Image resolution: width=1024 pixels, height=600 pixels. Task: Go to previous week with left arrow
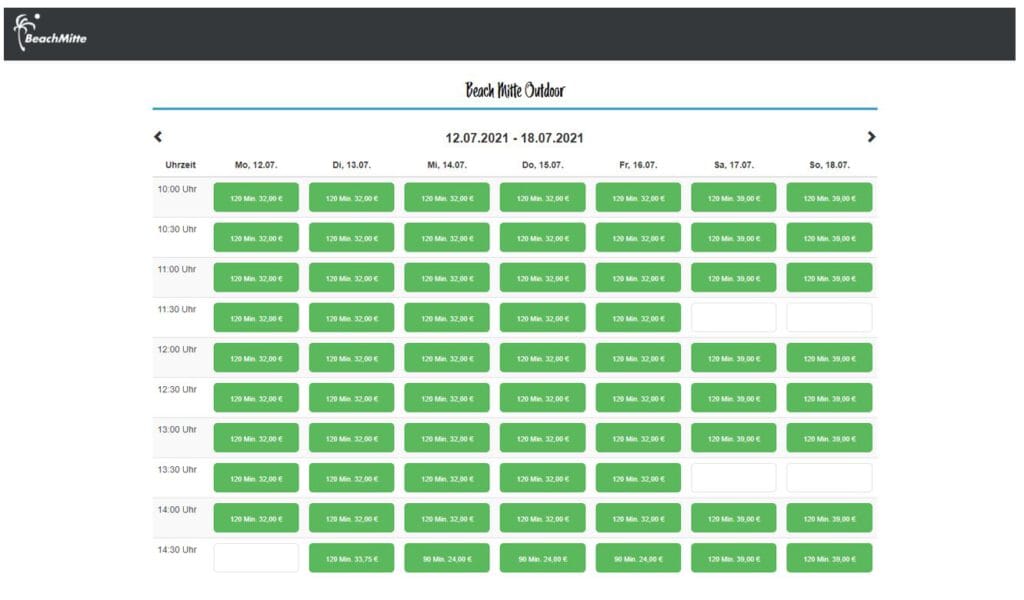click(x=158, y=137)
